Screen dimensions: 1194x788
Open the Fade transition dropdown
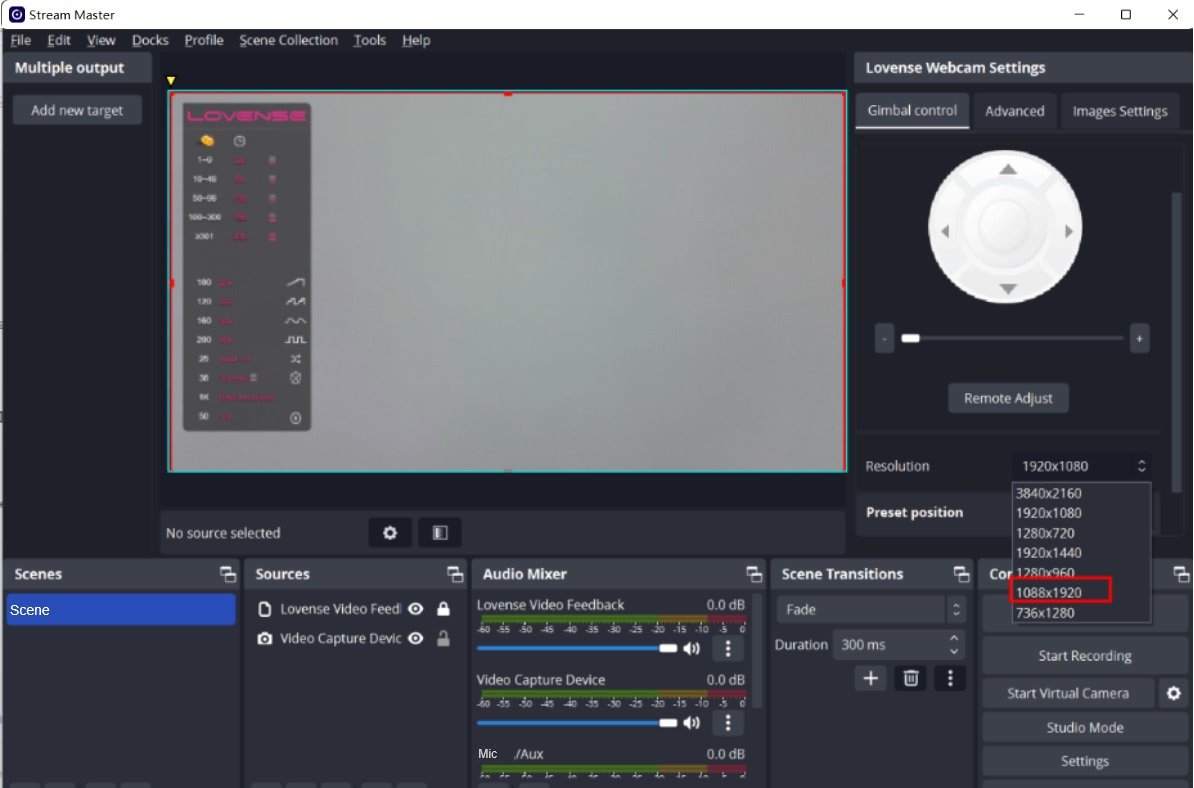point(871,609)
